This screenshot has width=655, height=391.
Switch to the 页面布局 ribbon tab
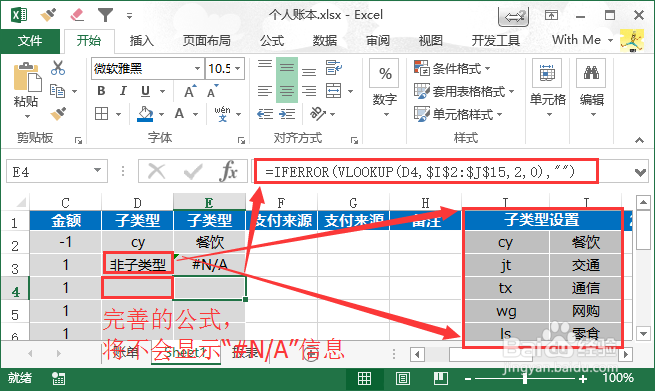click(206, 41)
